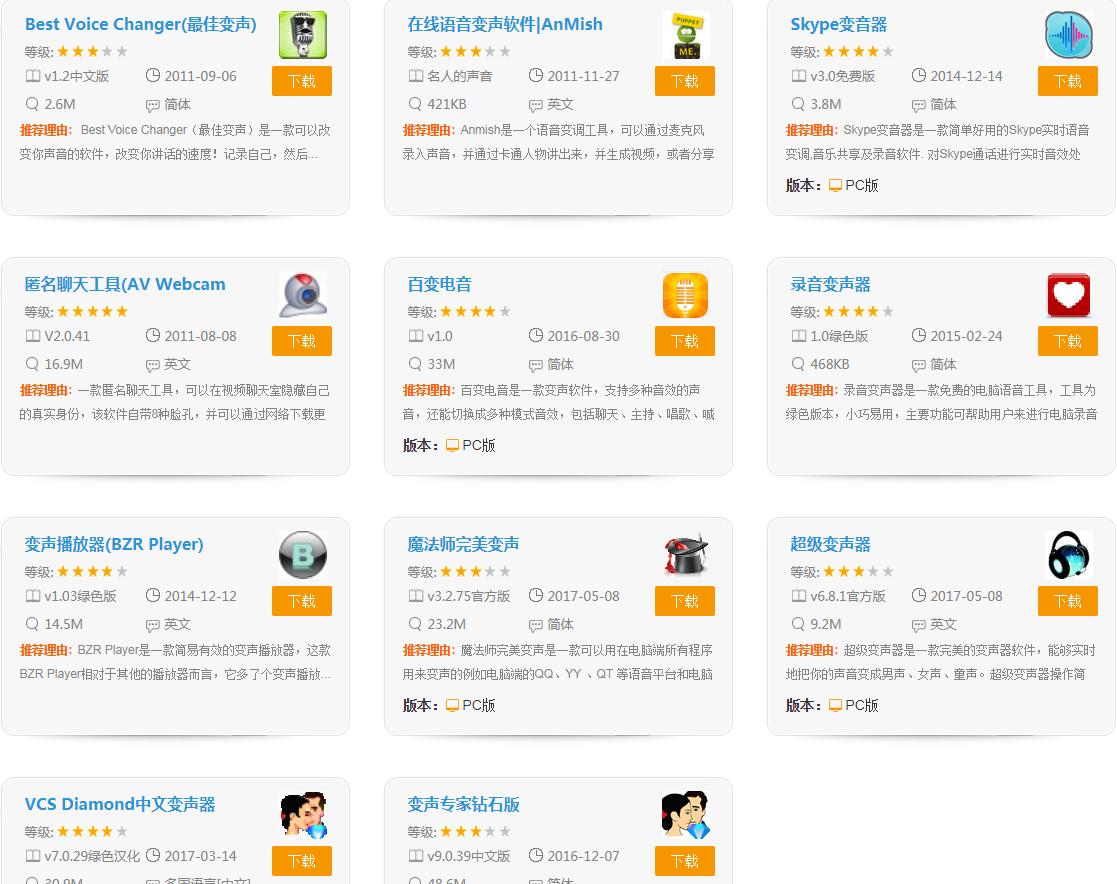Open the 匿名聊天工具(AV Webcam title link
This screenshot has height=884, width=1117.
coord(125,284)
